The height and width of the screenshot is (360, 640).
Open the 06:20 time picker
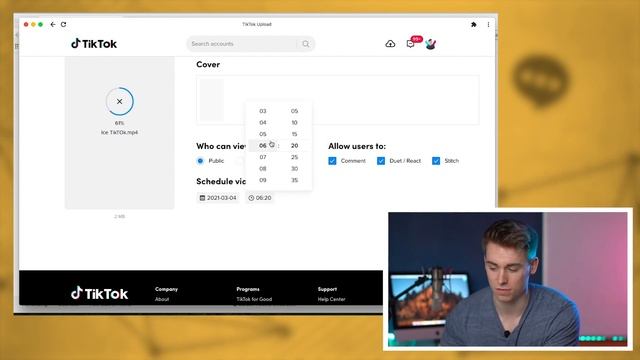[260, 198]
